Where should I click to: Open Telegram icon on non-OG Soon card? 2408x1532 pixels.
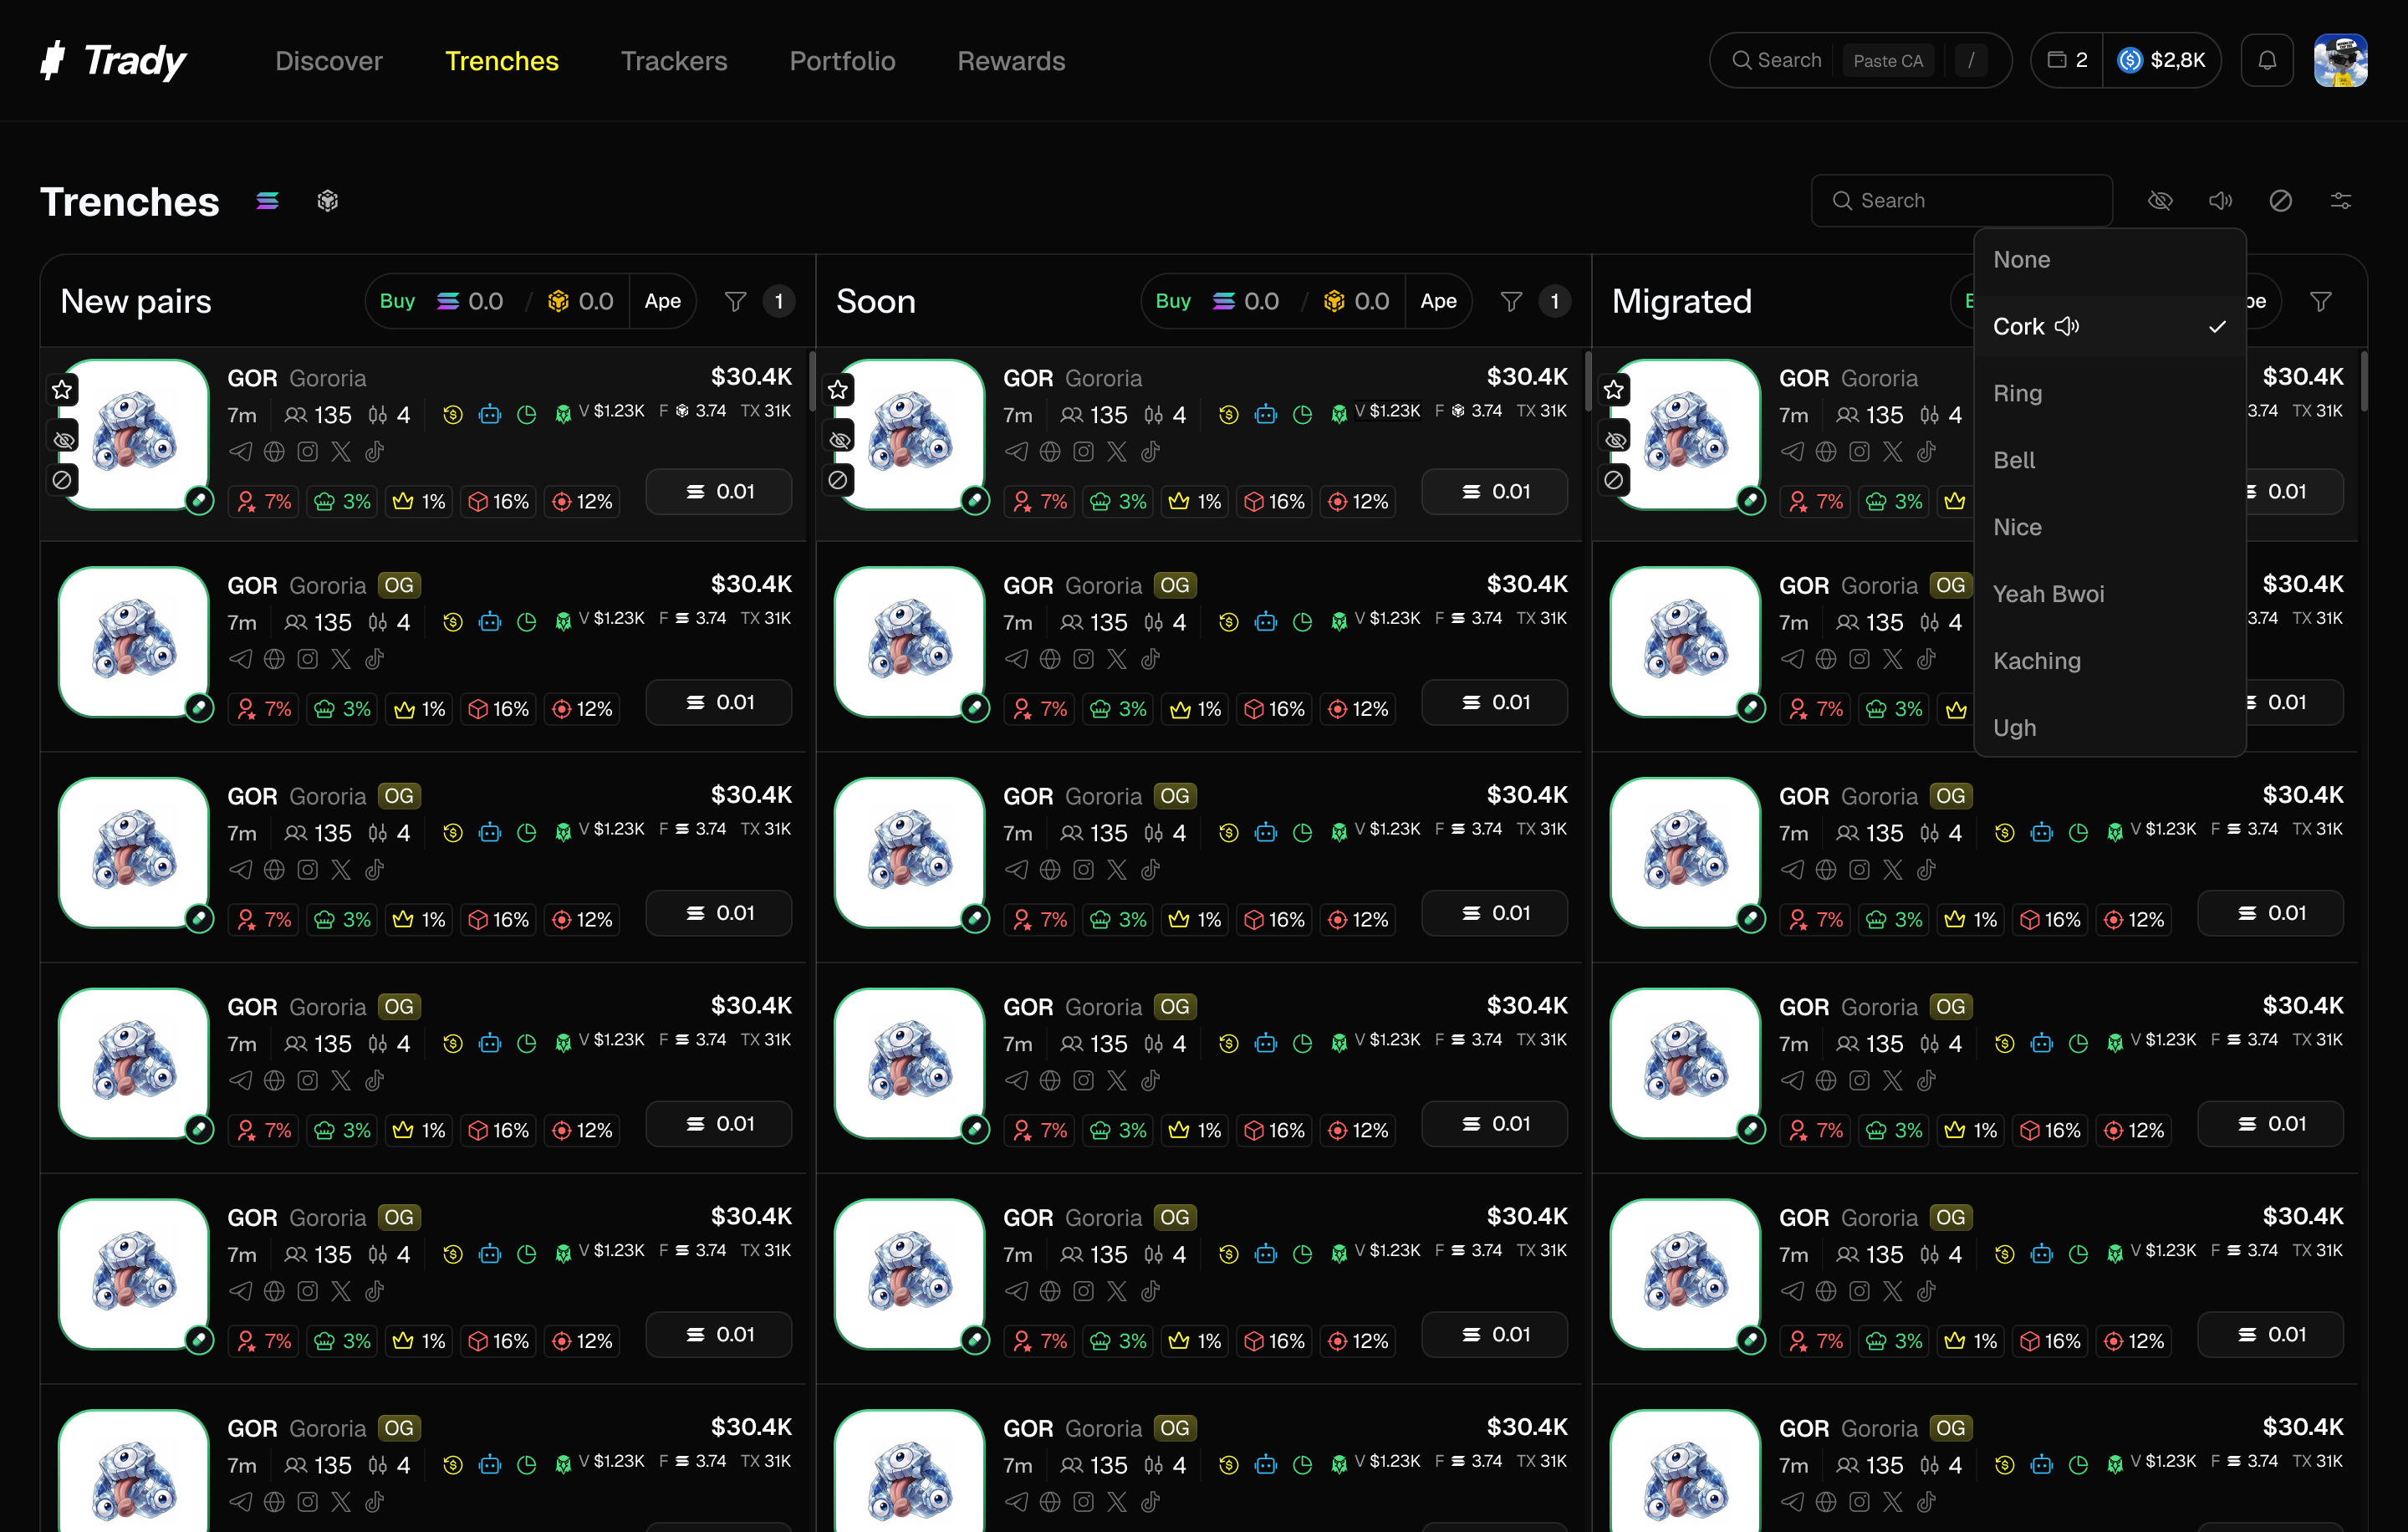coord(1016,452)
